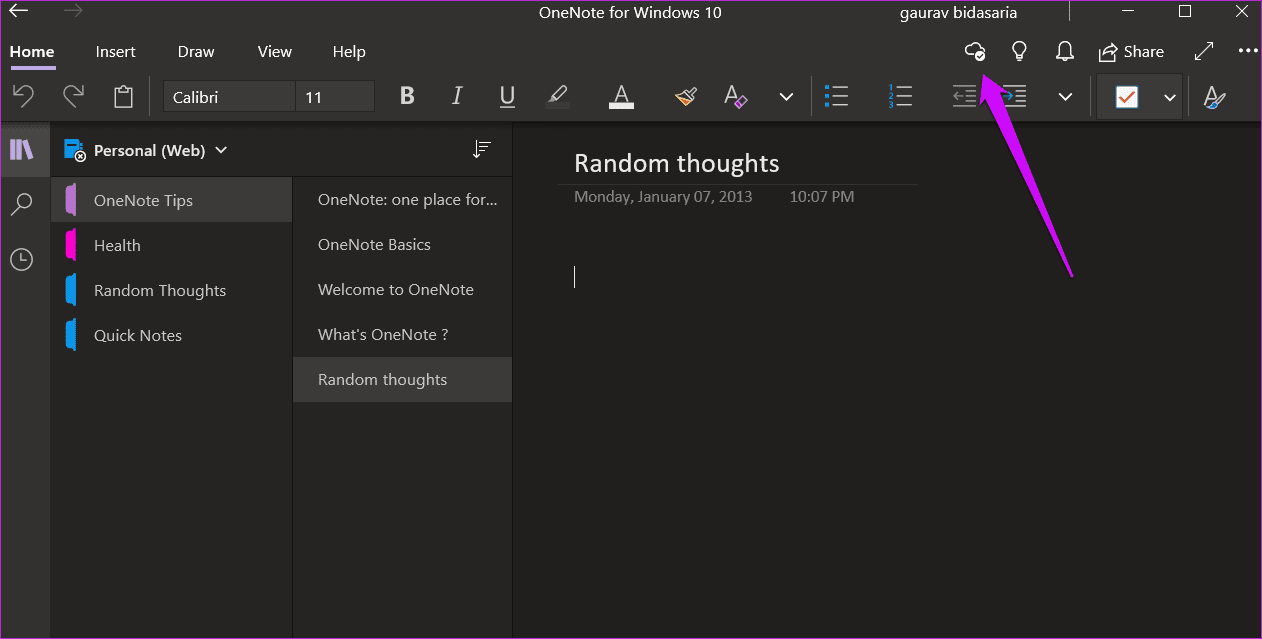
Task: Click the date Monday, January 07, 2013
Action: pyautogui.click(x=663, y=197)
